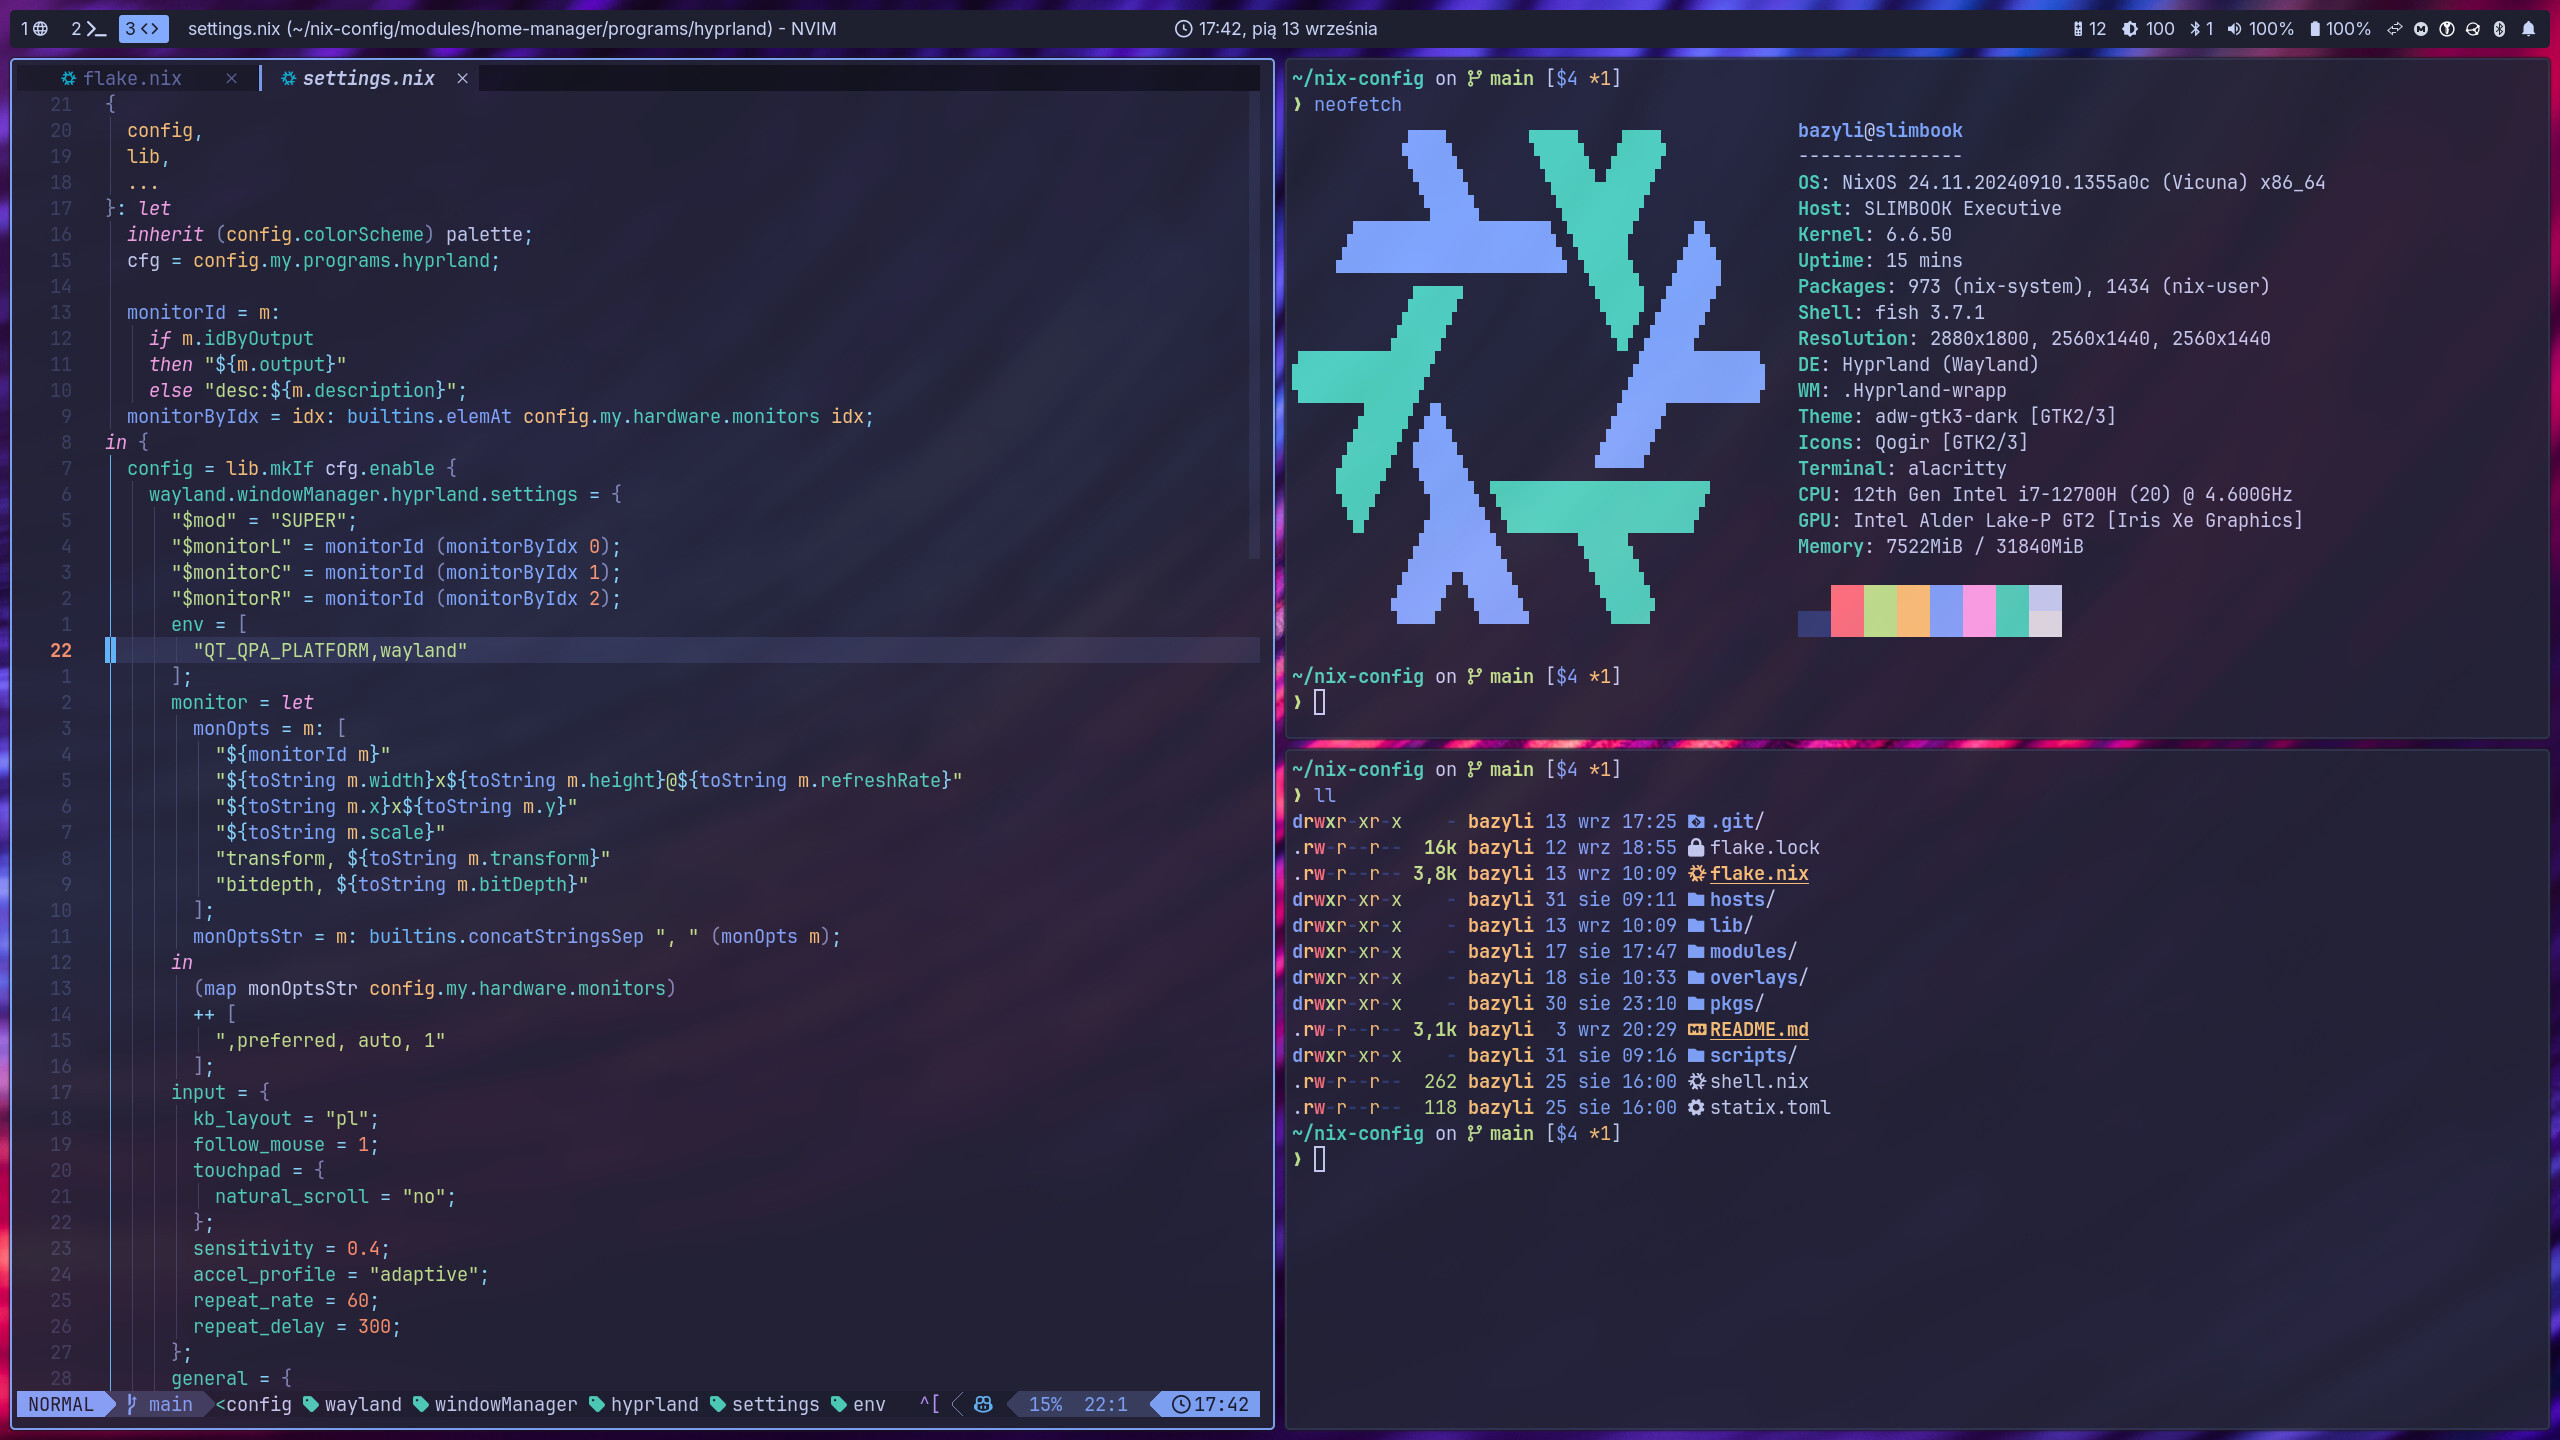The width and height of the screenshot is (2560, 1440).
Task: Click the window title settings.nix NVIM
Action: pos(512,29)
